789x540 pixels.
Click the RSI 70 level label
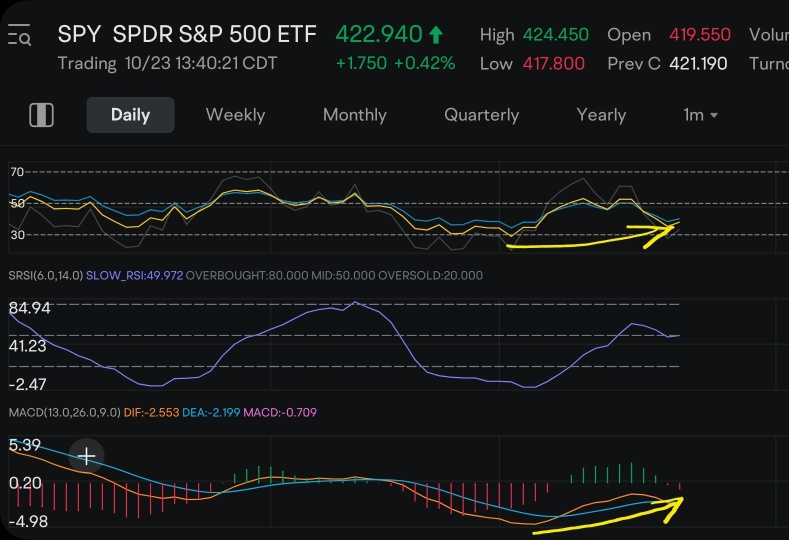click(17, 172)
